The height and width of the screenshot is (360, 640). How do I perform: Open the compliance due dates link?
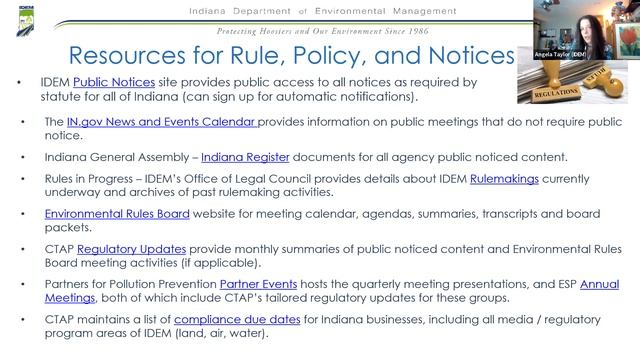point(237,320)
